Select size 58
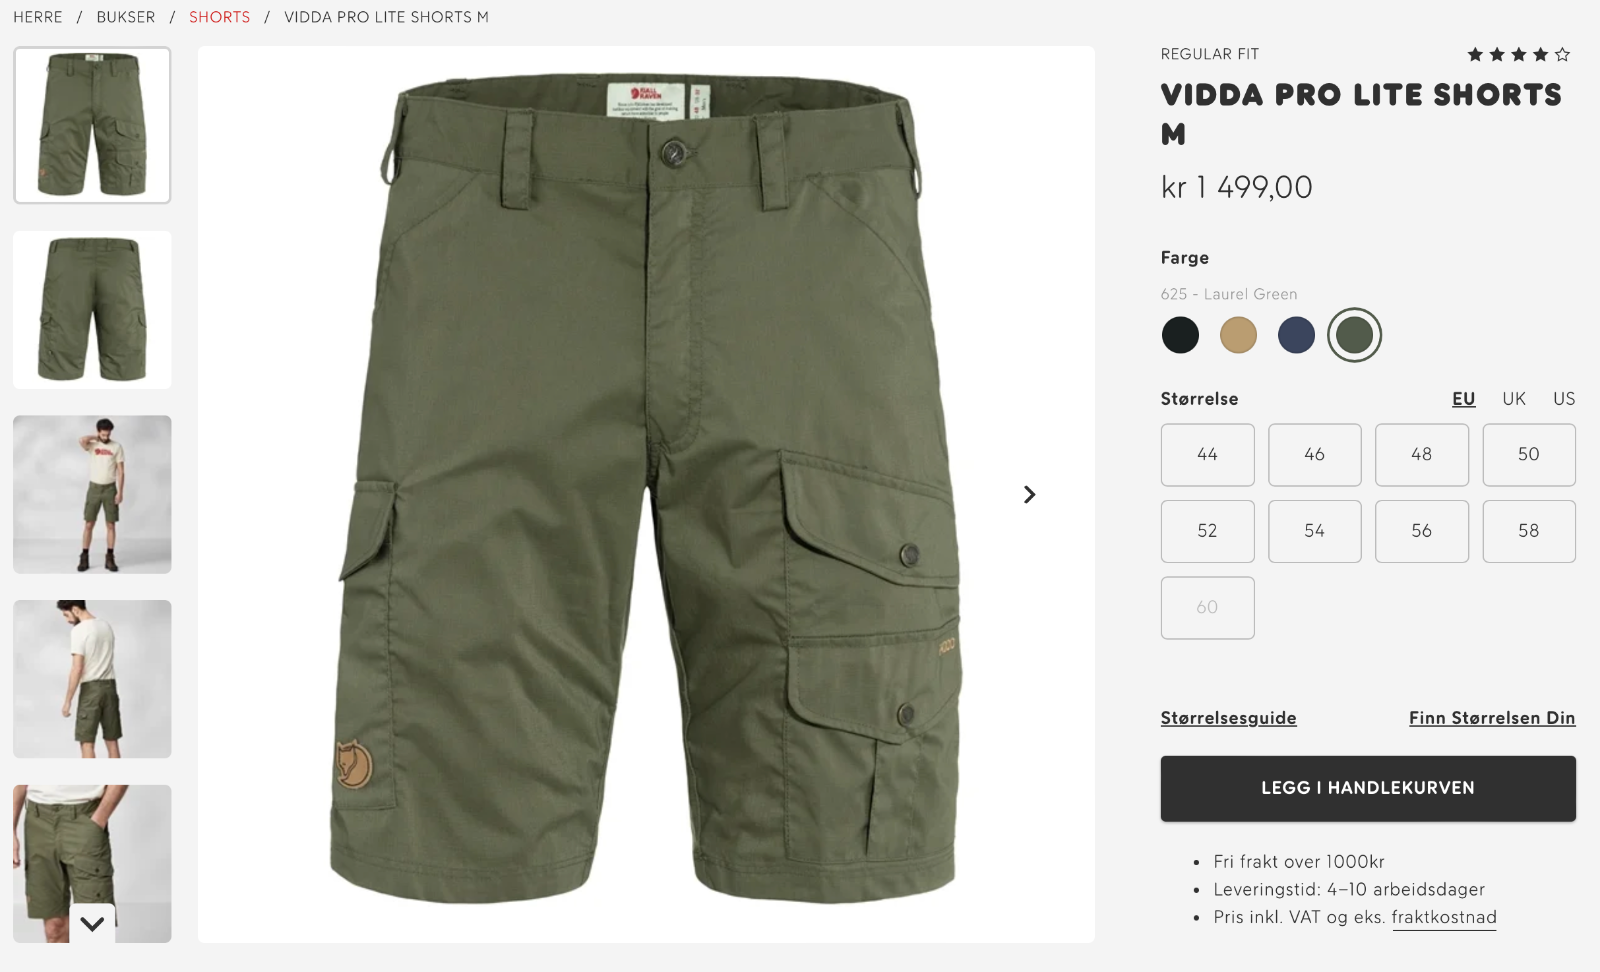 point(1529,531)
